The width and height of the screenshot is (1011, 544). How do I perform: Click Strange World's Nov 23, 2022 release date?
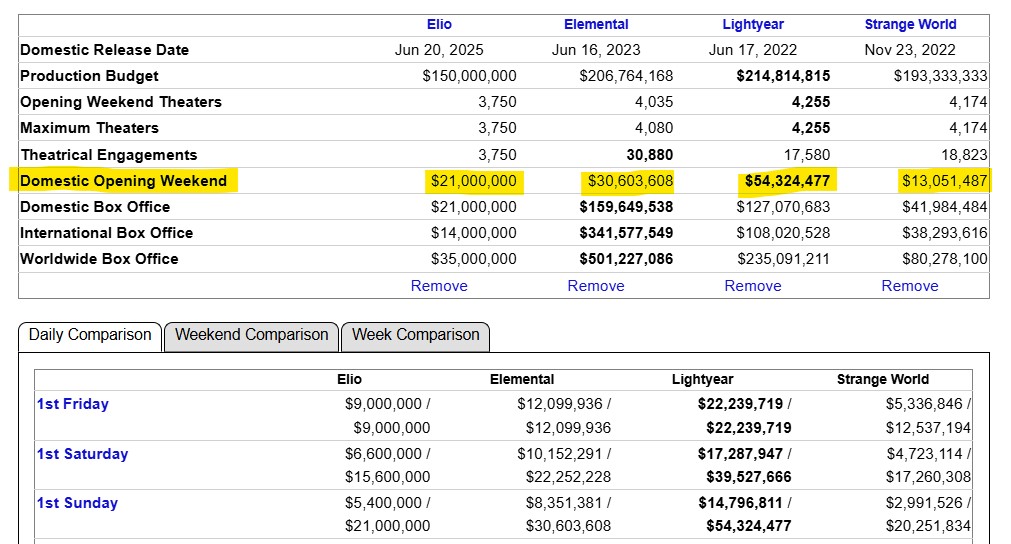pyautogui.click(x=910, y=50)
